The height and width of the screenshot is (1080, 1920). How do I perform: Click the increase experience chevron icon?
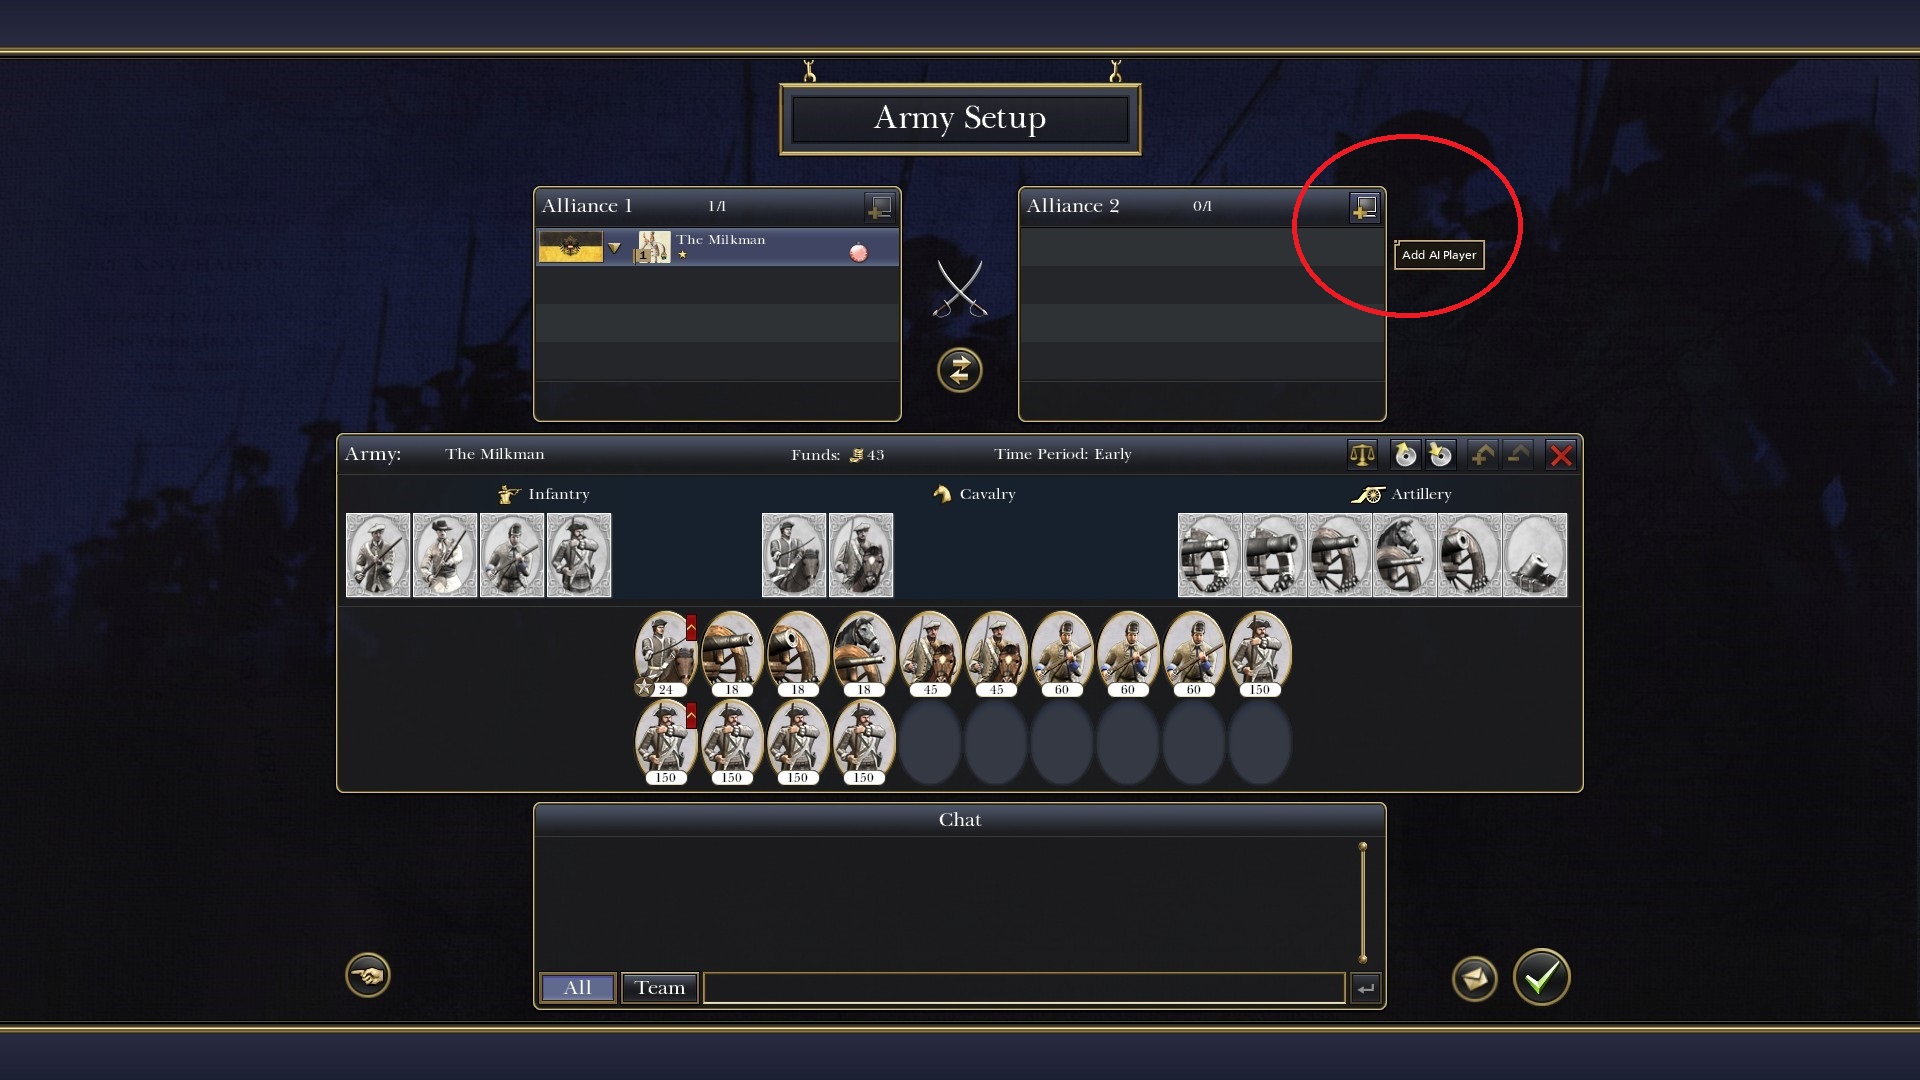click(x=1483, y=455)
